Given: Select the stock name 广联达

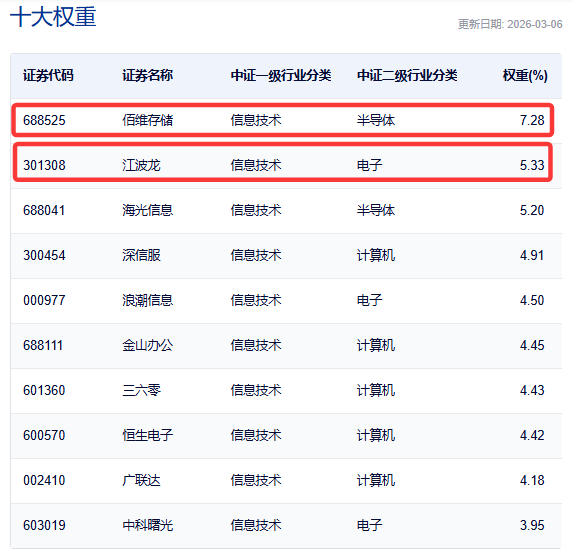Looking at the screenshot, I should (141, 480).
